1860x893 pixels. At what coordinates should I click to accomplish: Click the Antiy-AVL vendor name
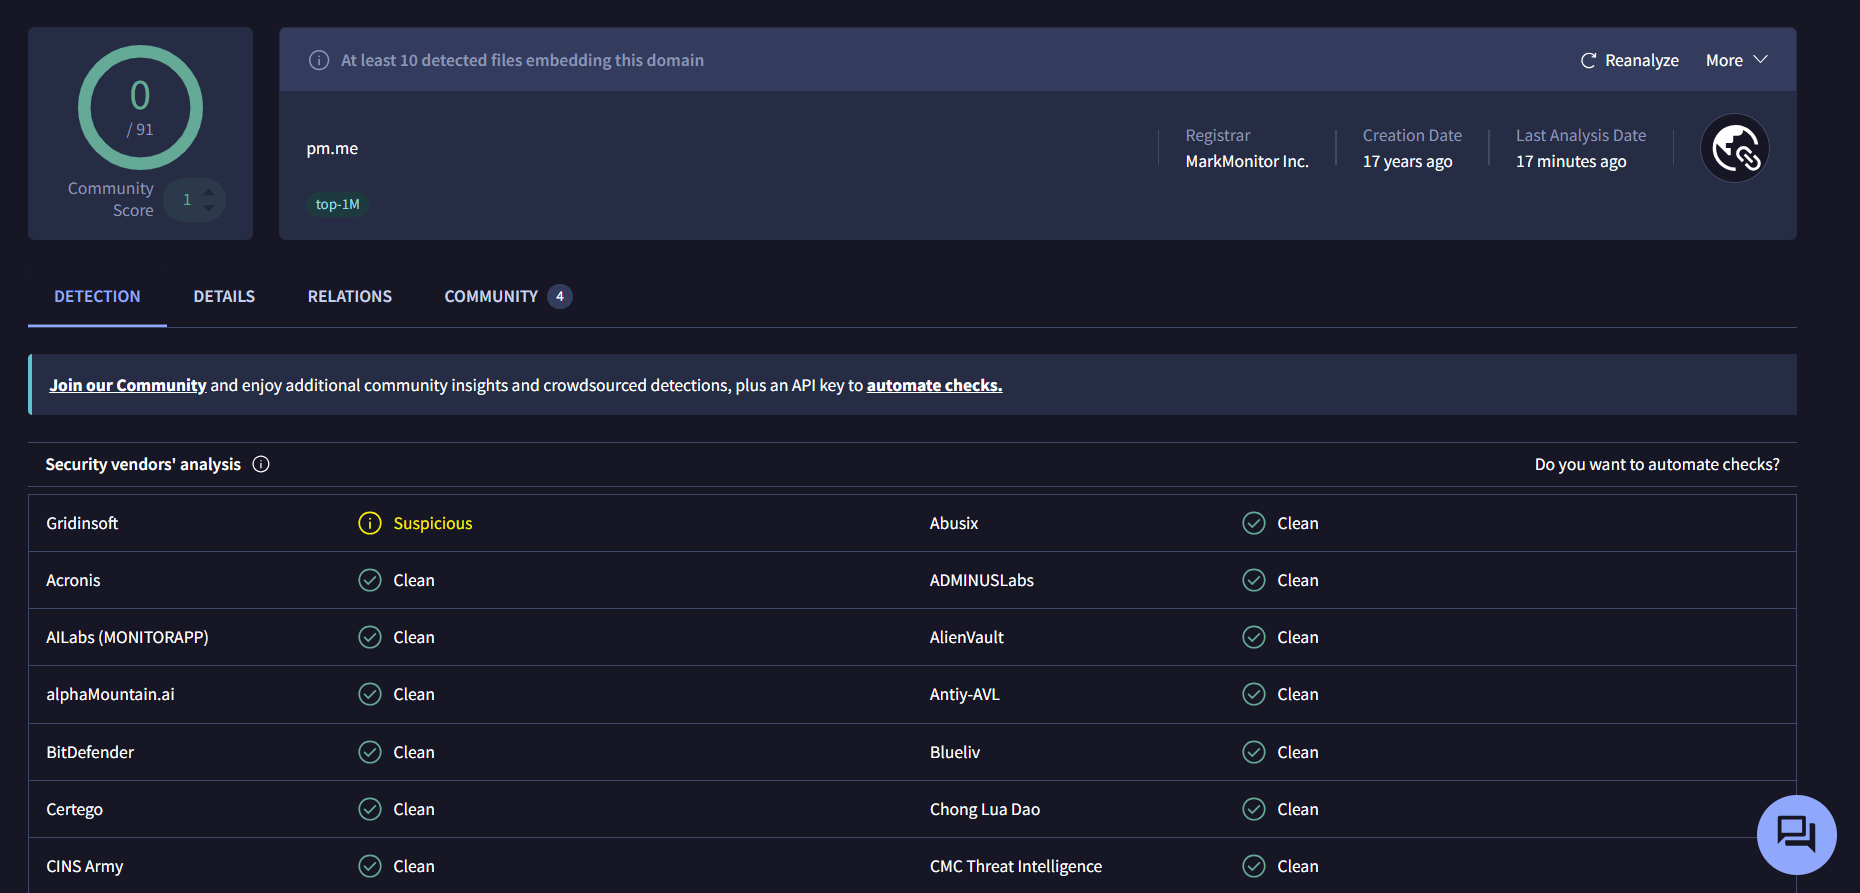click(965, 694)
